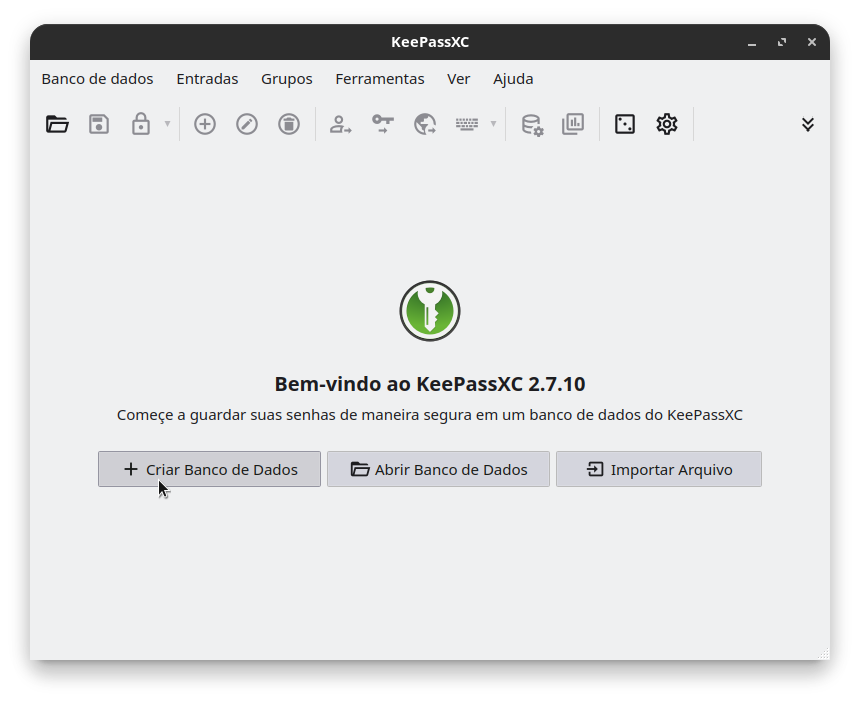Launch the password generator dice icon
The image size is (860, 701).
click(625, 125)
